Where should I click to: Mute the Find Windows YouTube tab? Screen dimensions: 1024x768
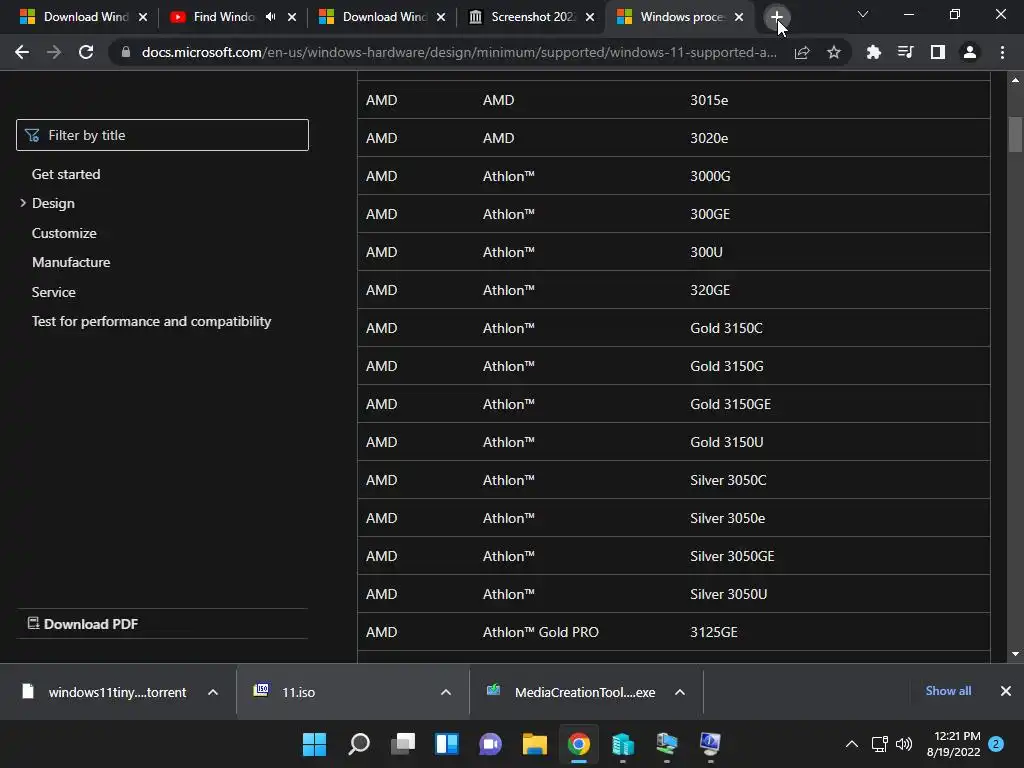(x=270, y=17)
